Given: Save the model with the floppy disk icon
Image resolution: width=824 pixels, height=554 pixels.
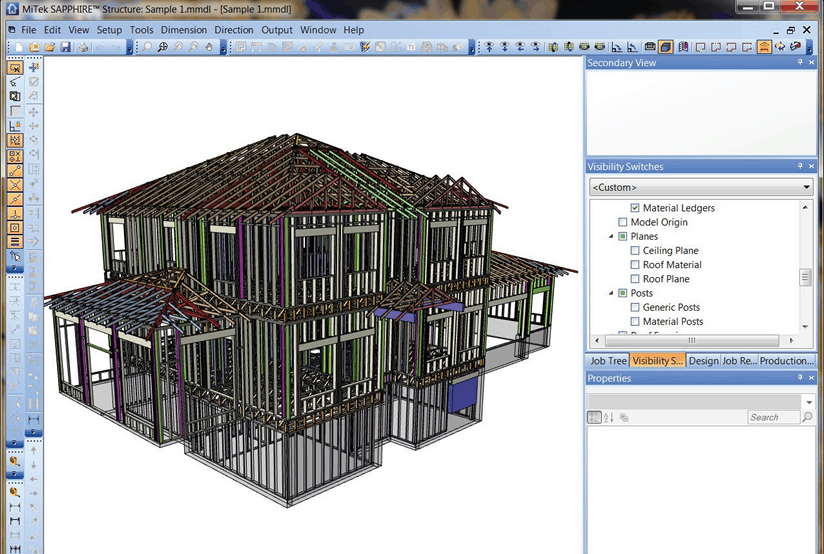Looking at the screenshot, I should (x=65, y=47).
